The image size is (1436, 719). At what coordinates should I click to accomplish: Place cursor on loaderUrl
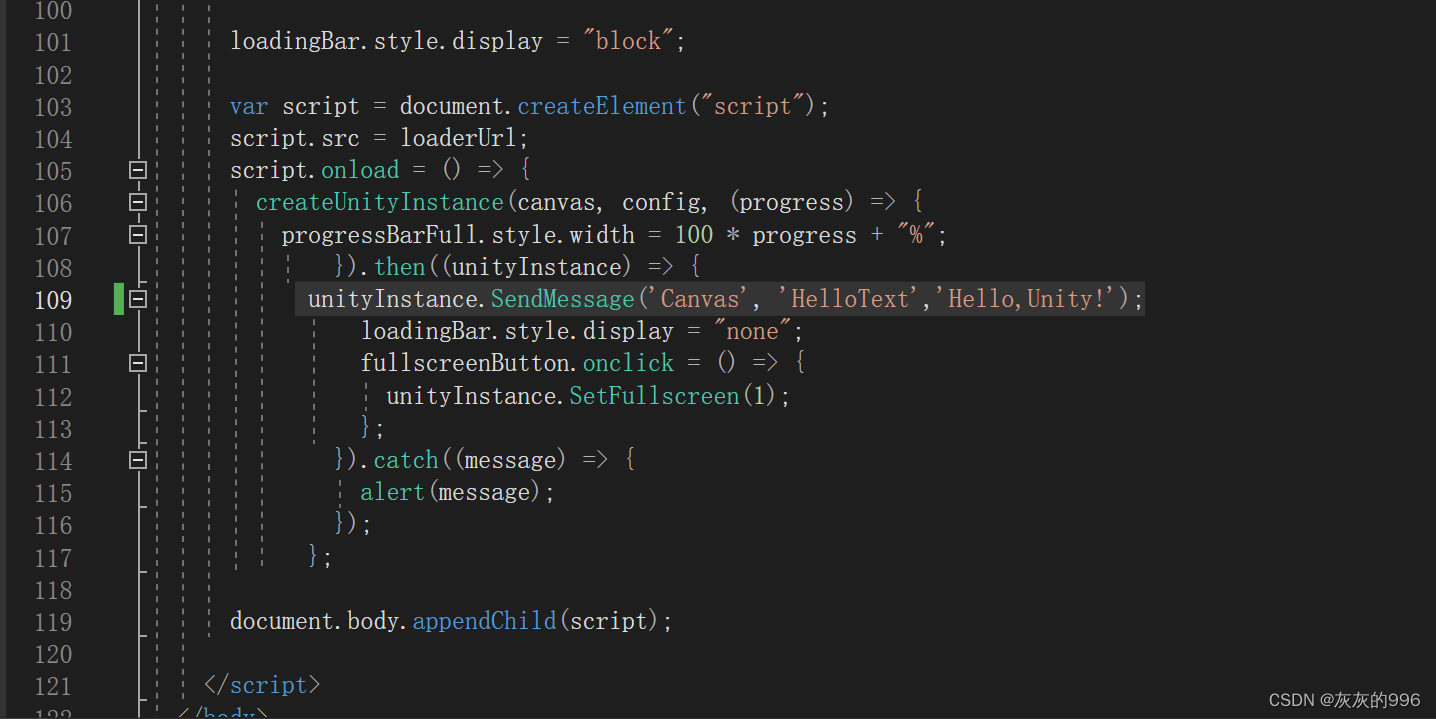coord(458,138)
